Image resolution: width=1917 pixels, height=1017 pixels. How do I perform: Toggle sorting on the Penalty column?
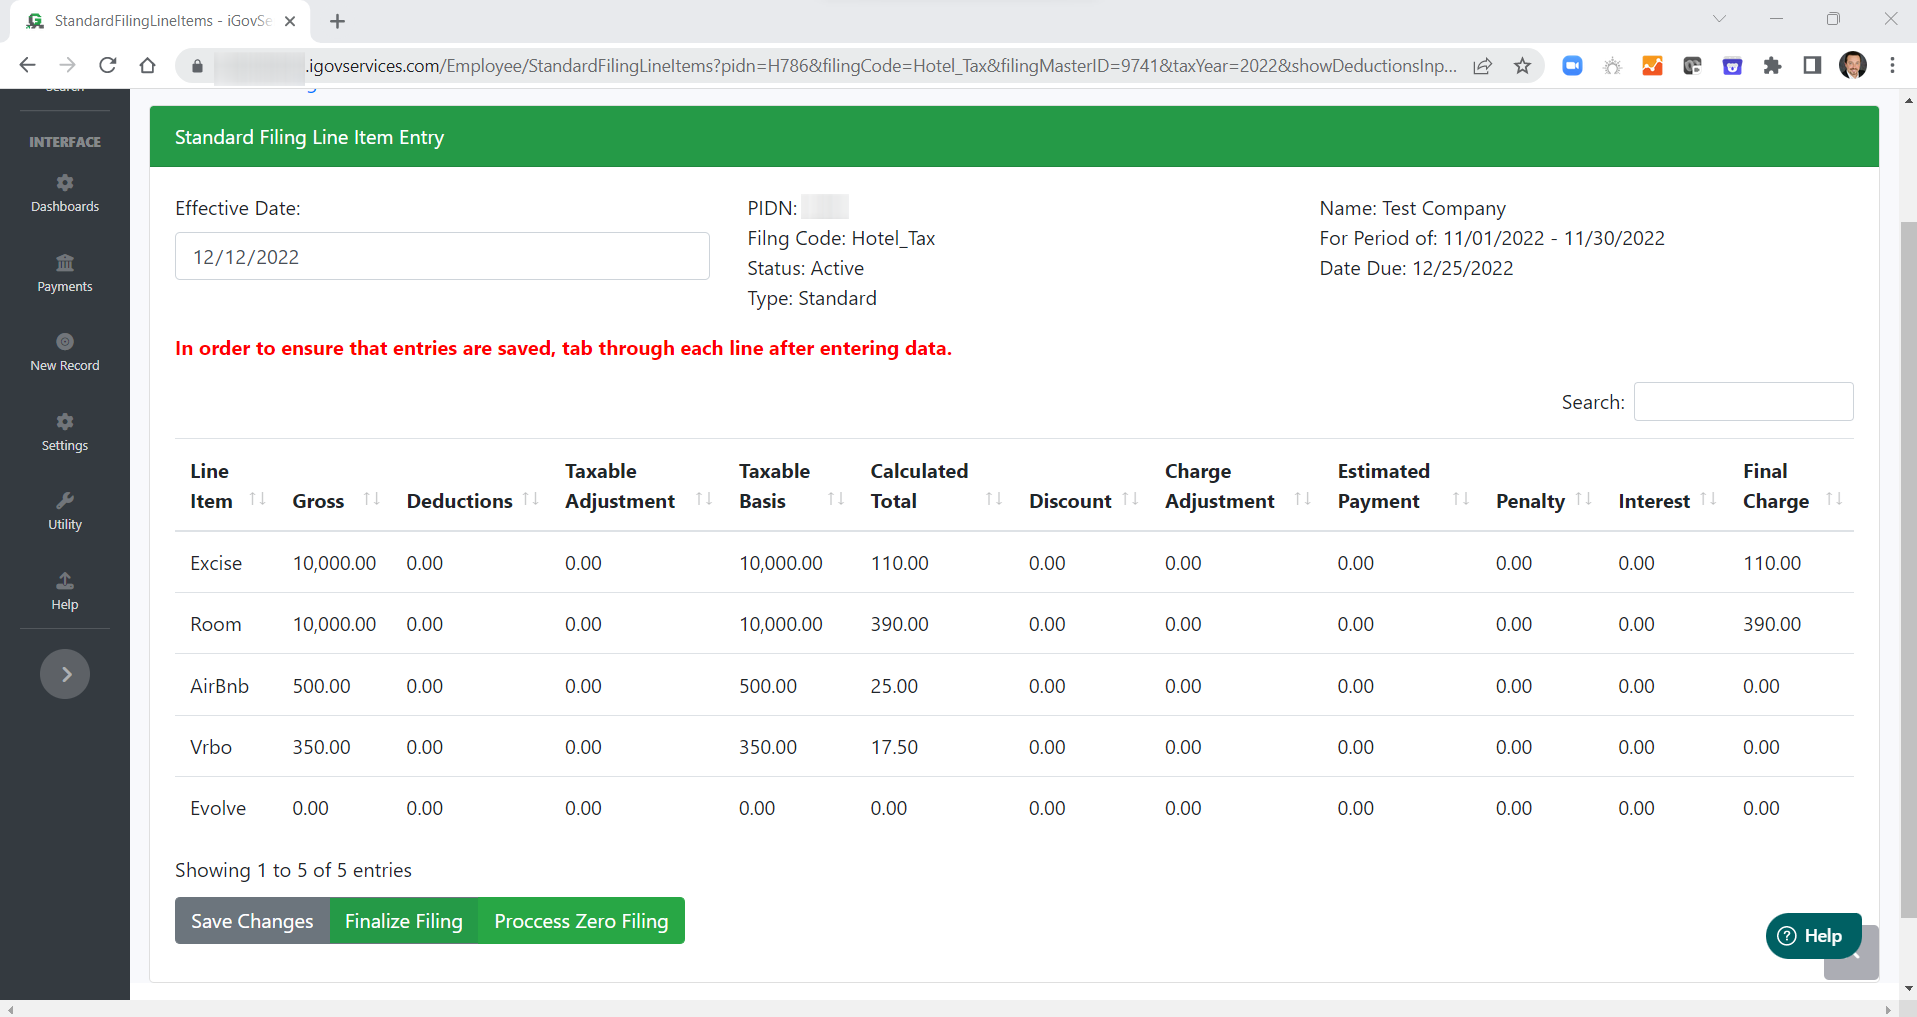(x=1583, y=499)
